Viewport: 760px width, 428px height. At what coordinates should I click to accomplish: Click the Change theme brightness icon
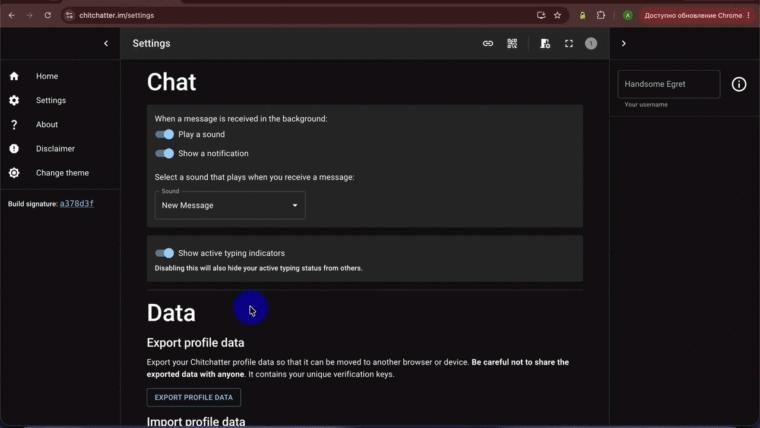(14, 173)
